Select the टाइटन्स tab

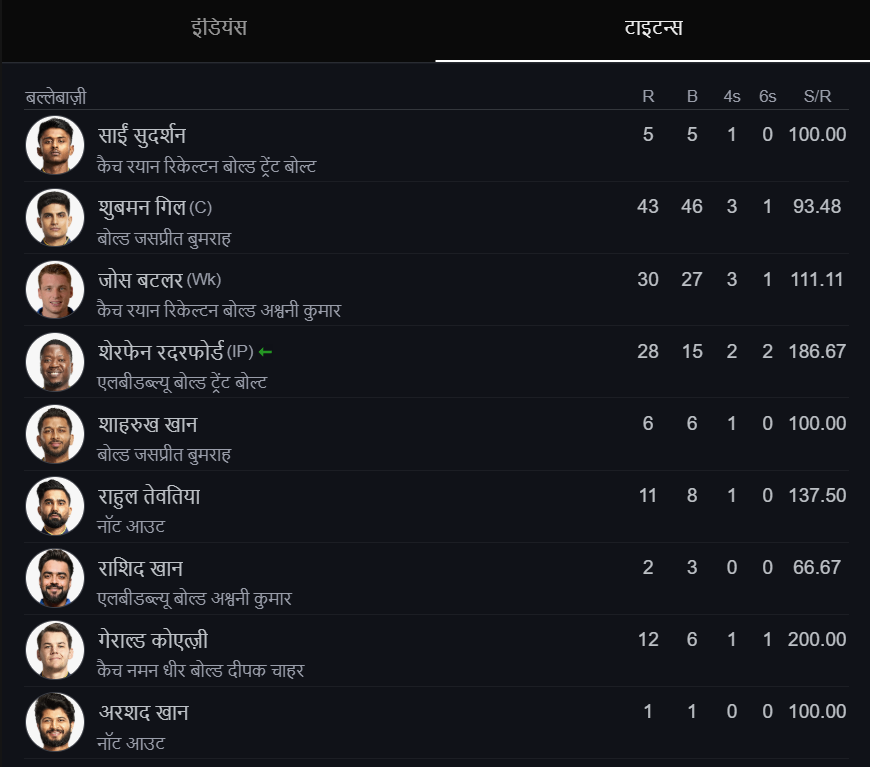pos(652,28)
